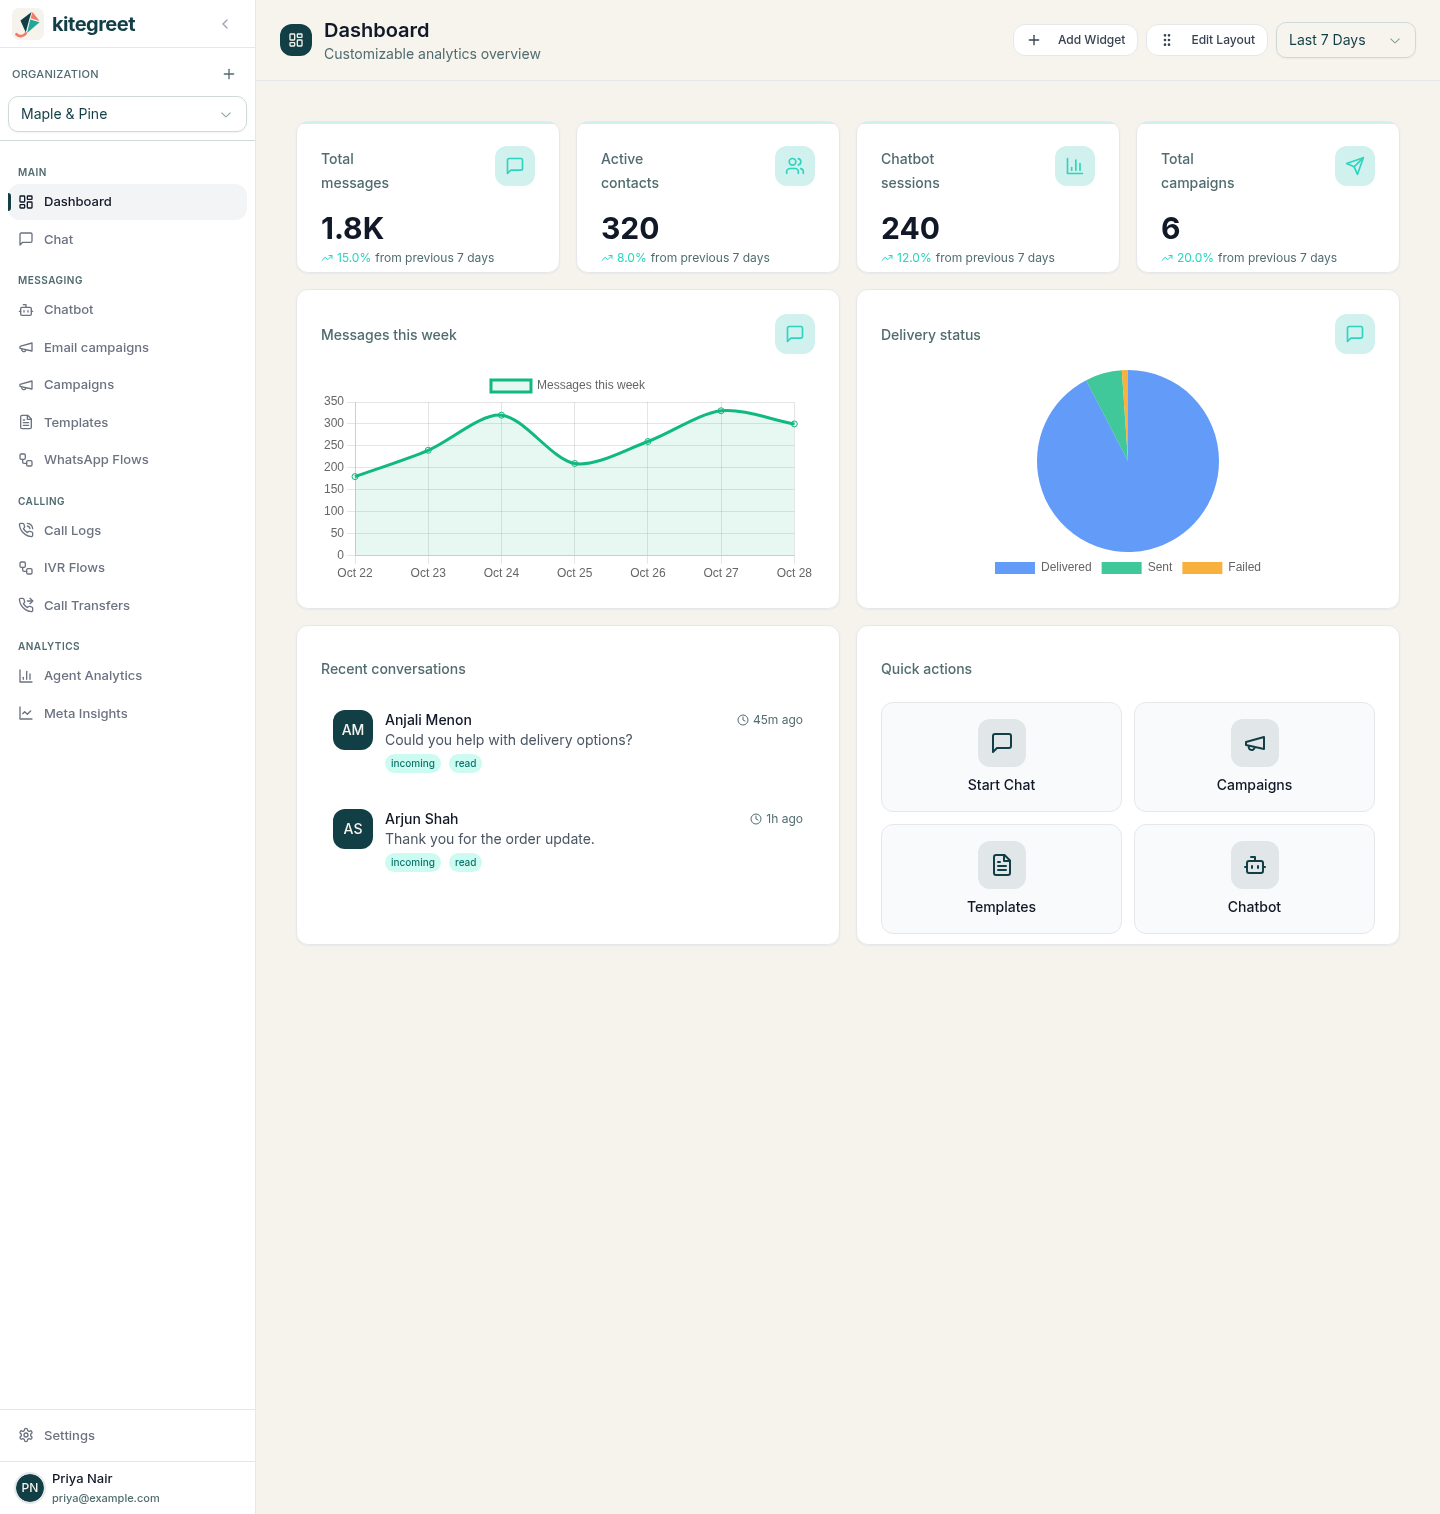Image resolution: width=1440 pixels, height=1514 pixels.
Task: Open Call Transfers in the sidebar
Action: click(127, 605)
